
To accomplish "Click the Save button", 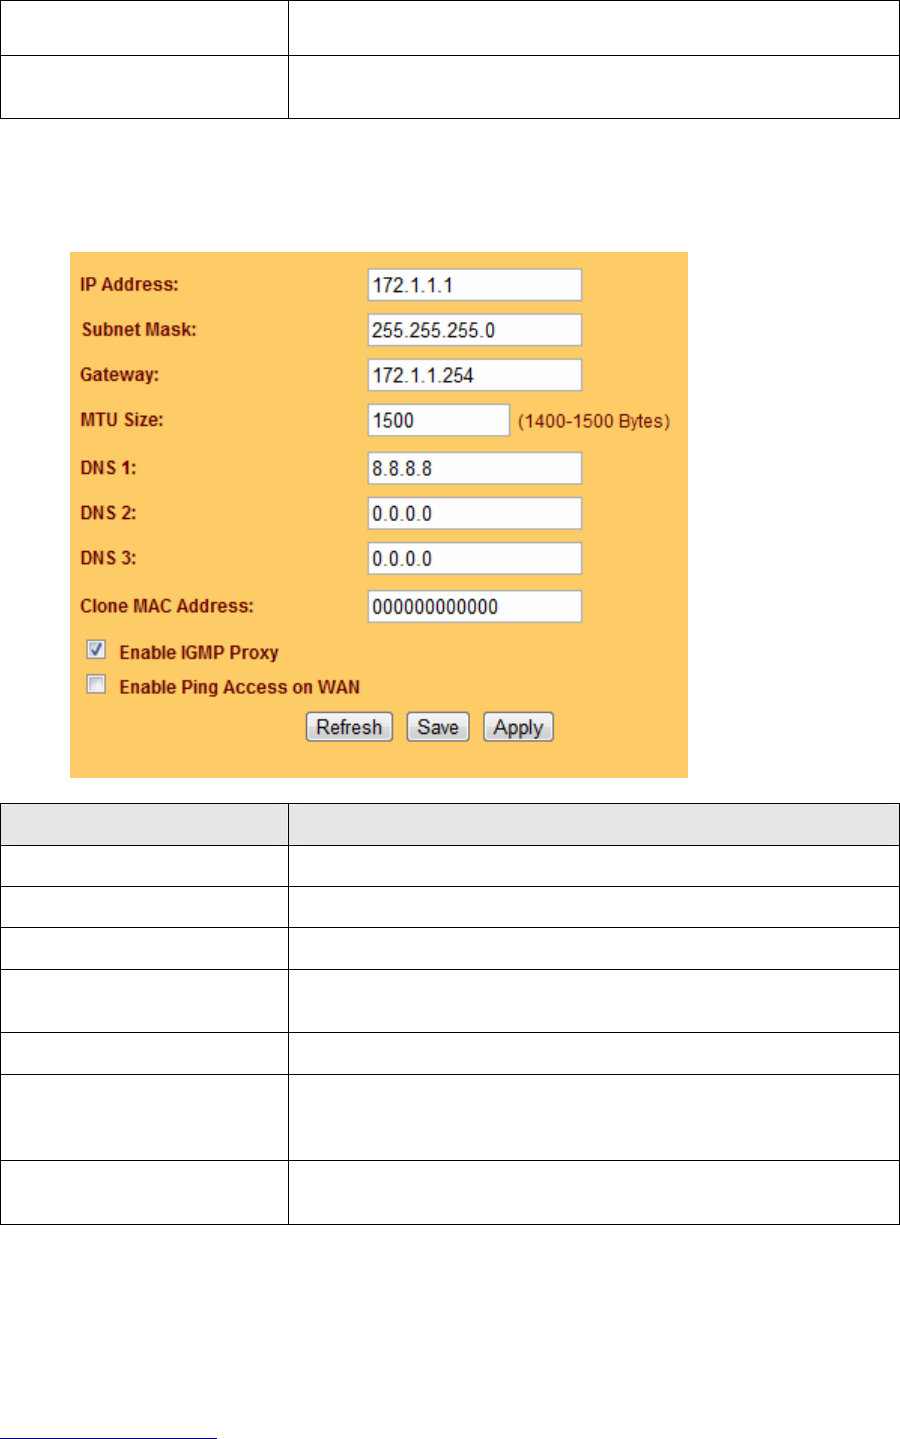I will (438, 727).
